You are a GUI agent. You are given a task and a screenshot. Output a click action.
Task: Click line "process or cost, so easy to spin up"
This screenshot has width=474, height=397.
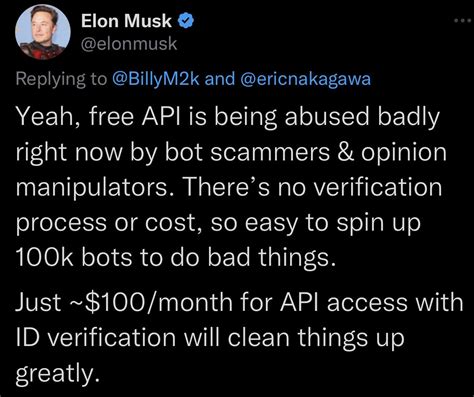coord(218,223)
